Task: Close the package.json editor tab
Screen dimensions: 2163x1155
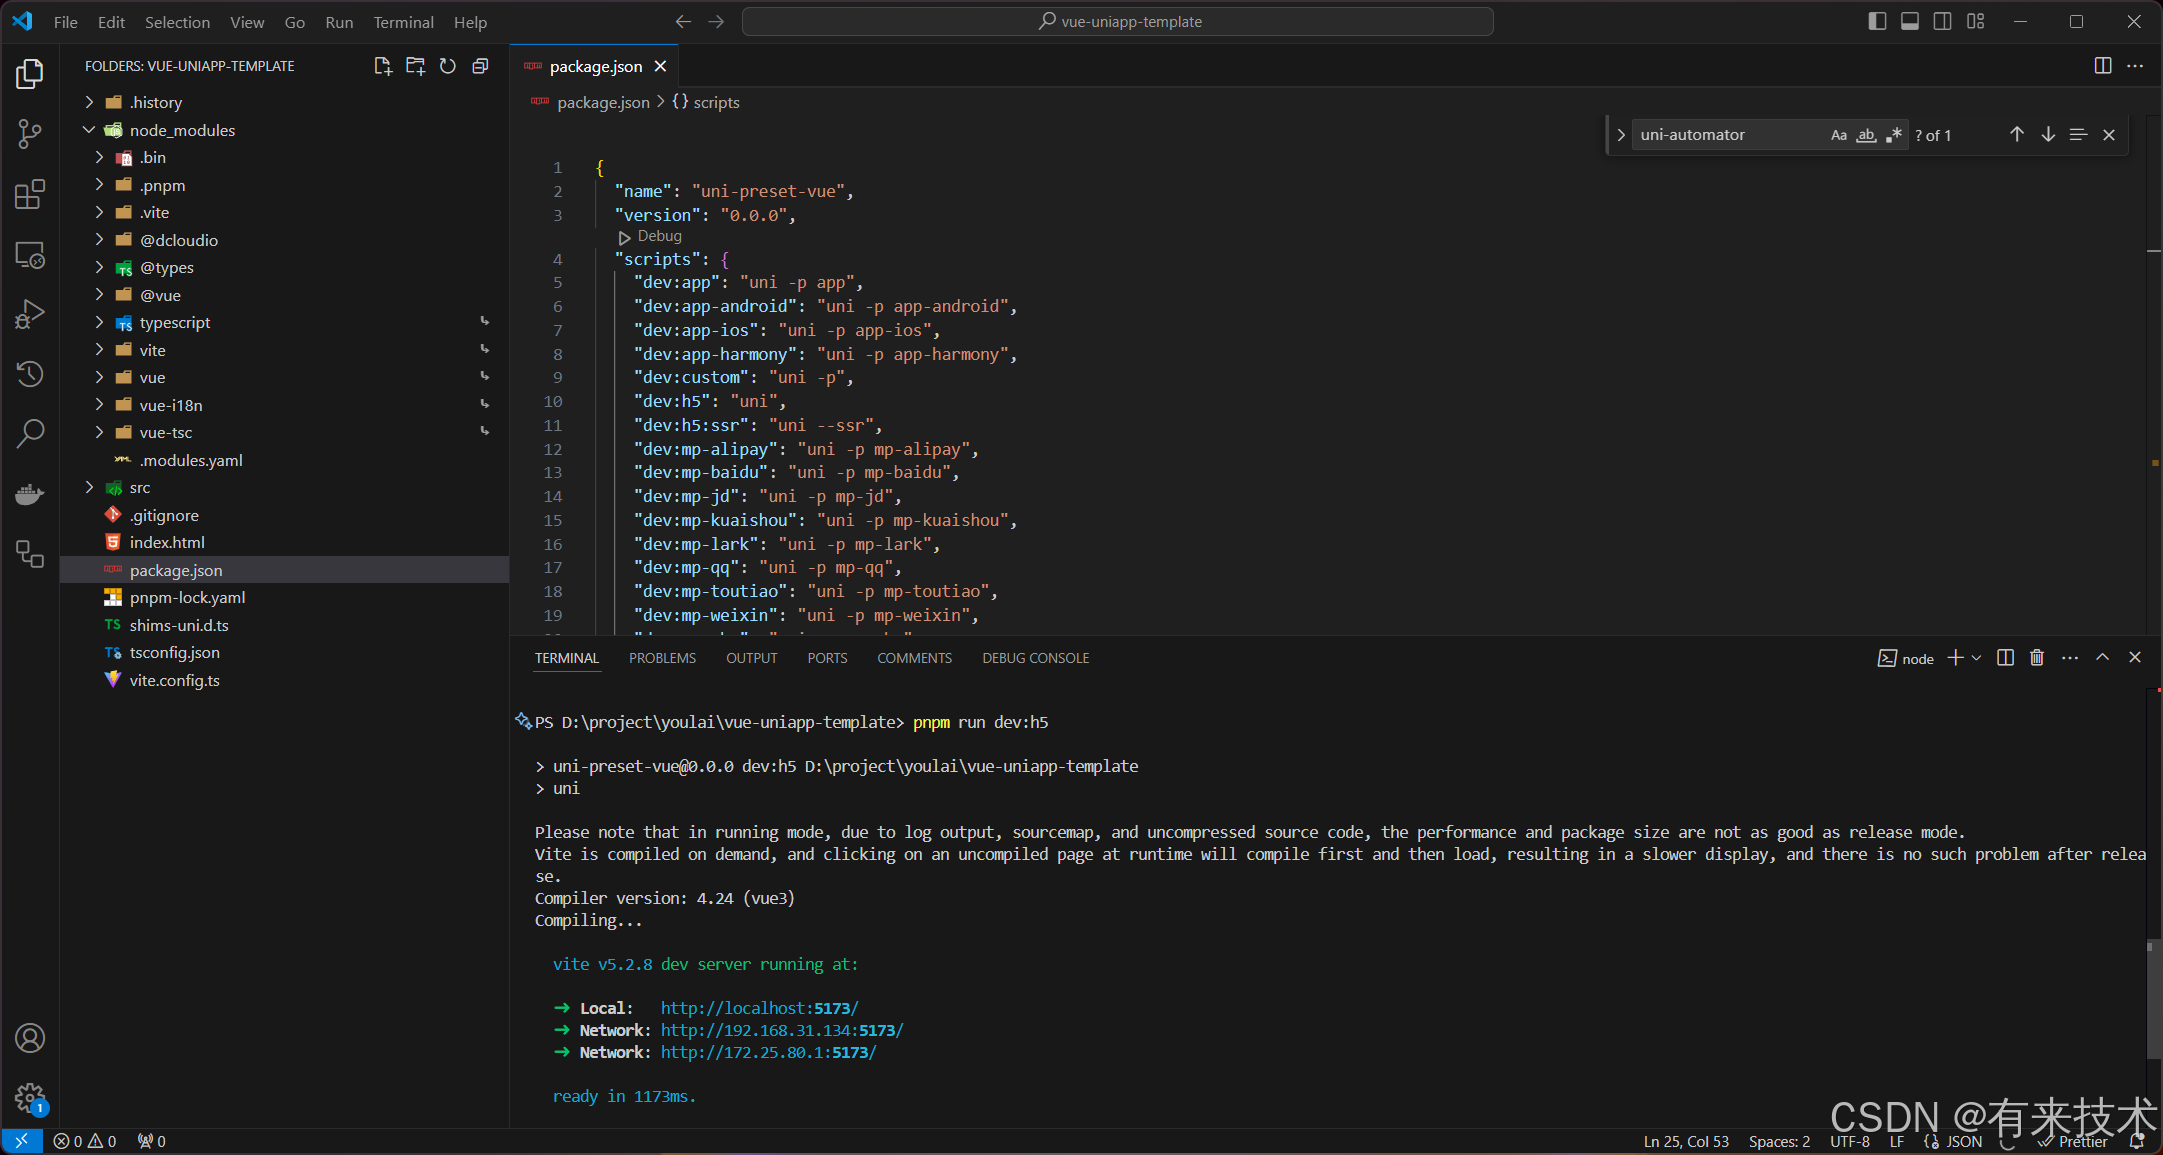Action: [x=660, y=66]
